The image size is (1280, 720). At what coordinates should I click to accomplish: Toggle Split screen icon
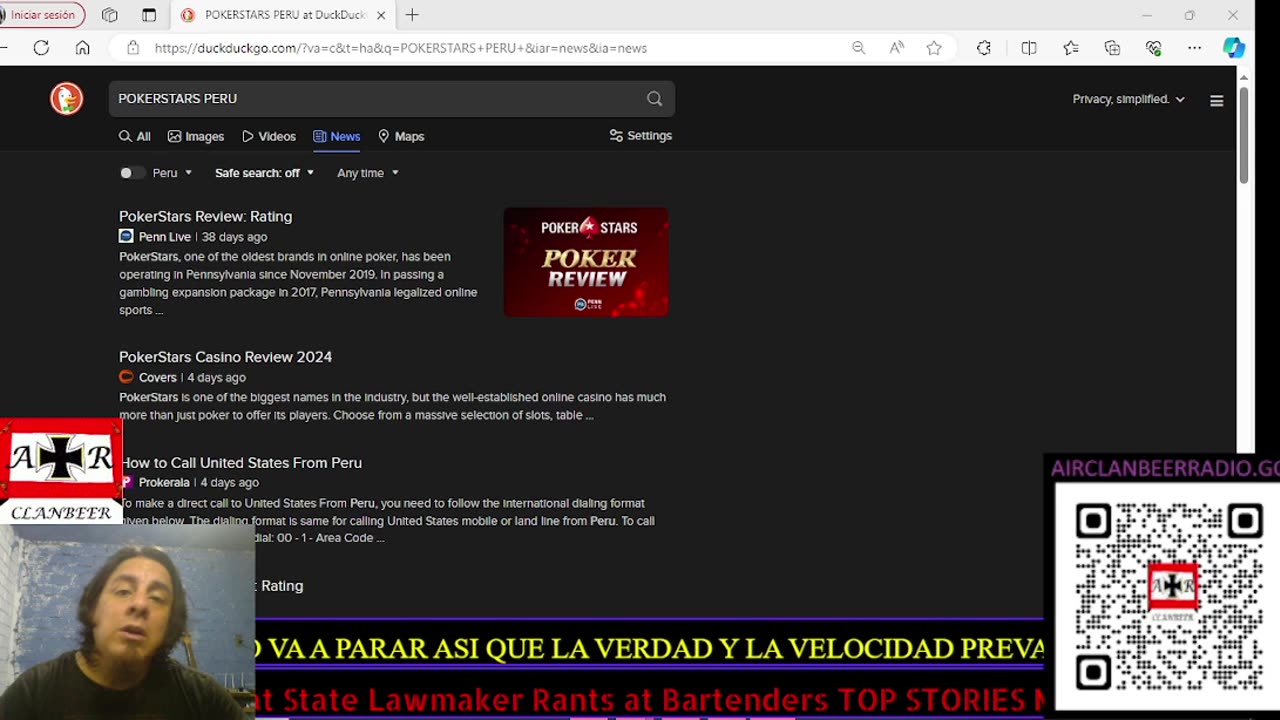(x=1029, y=47)
